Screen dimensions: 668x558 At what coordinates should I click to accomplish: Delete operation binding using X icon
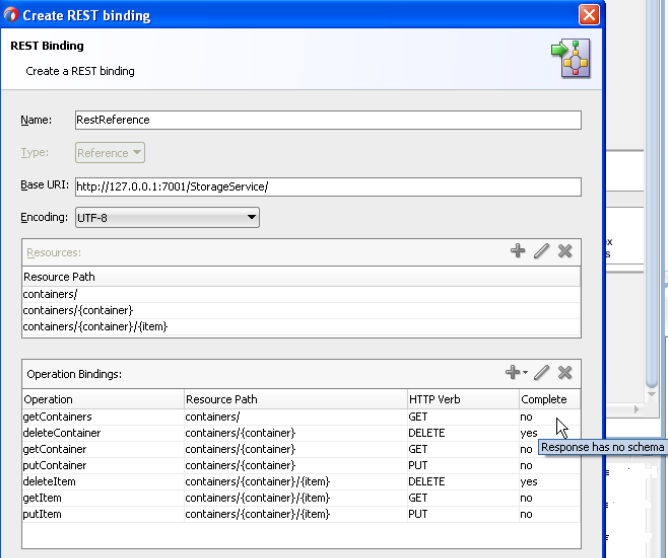pyautogui.click(x=565, y=372)
